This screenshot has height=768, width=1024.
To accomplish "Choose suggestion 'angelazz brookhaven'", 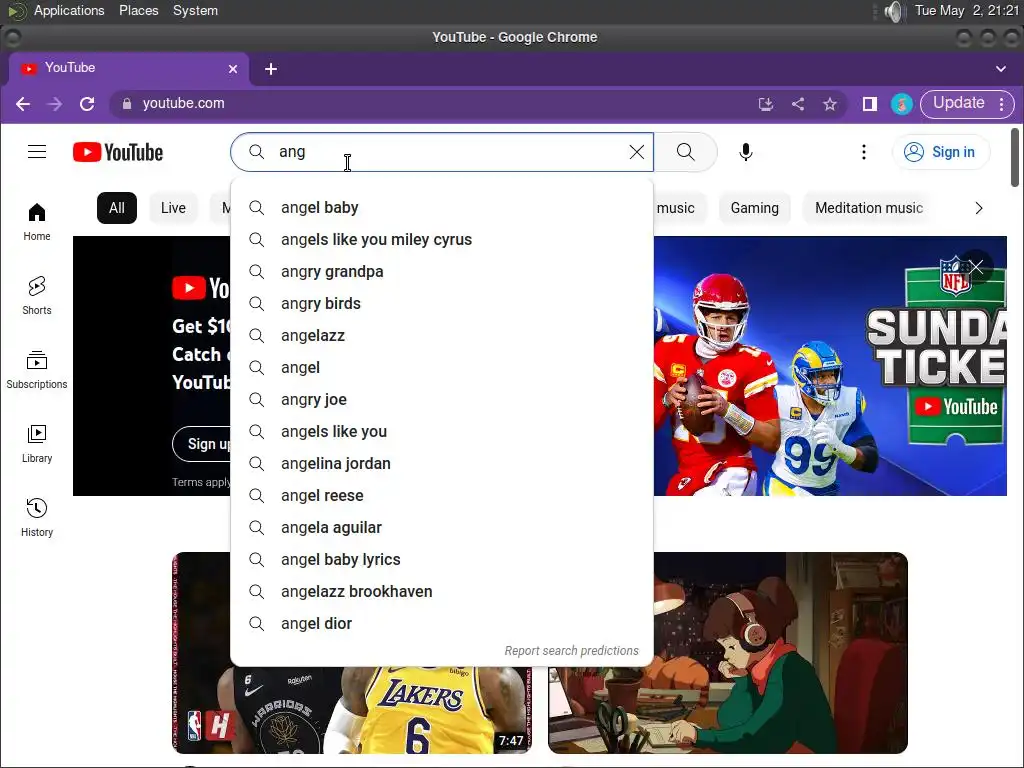I will tap(442, 592).
